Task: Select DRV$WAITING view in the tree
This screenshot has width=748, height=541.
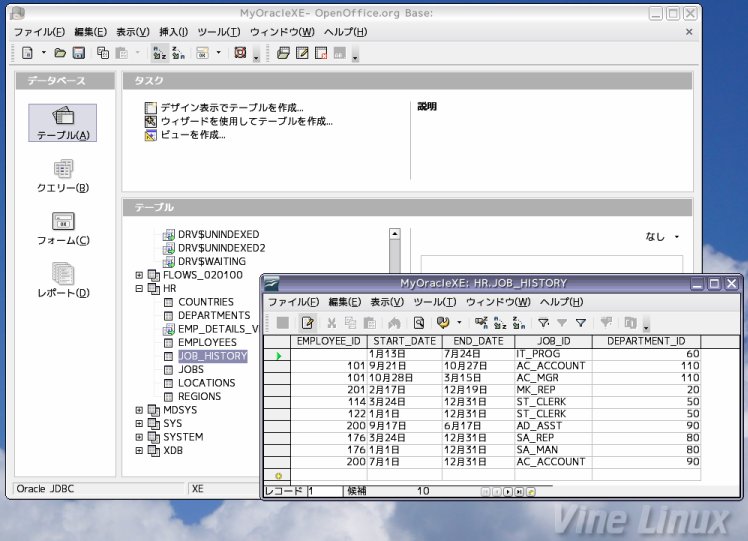Action: [212, 261]
